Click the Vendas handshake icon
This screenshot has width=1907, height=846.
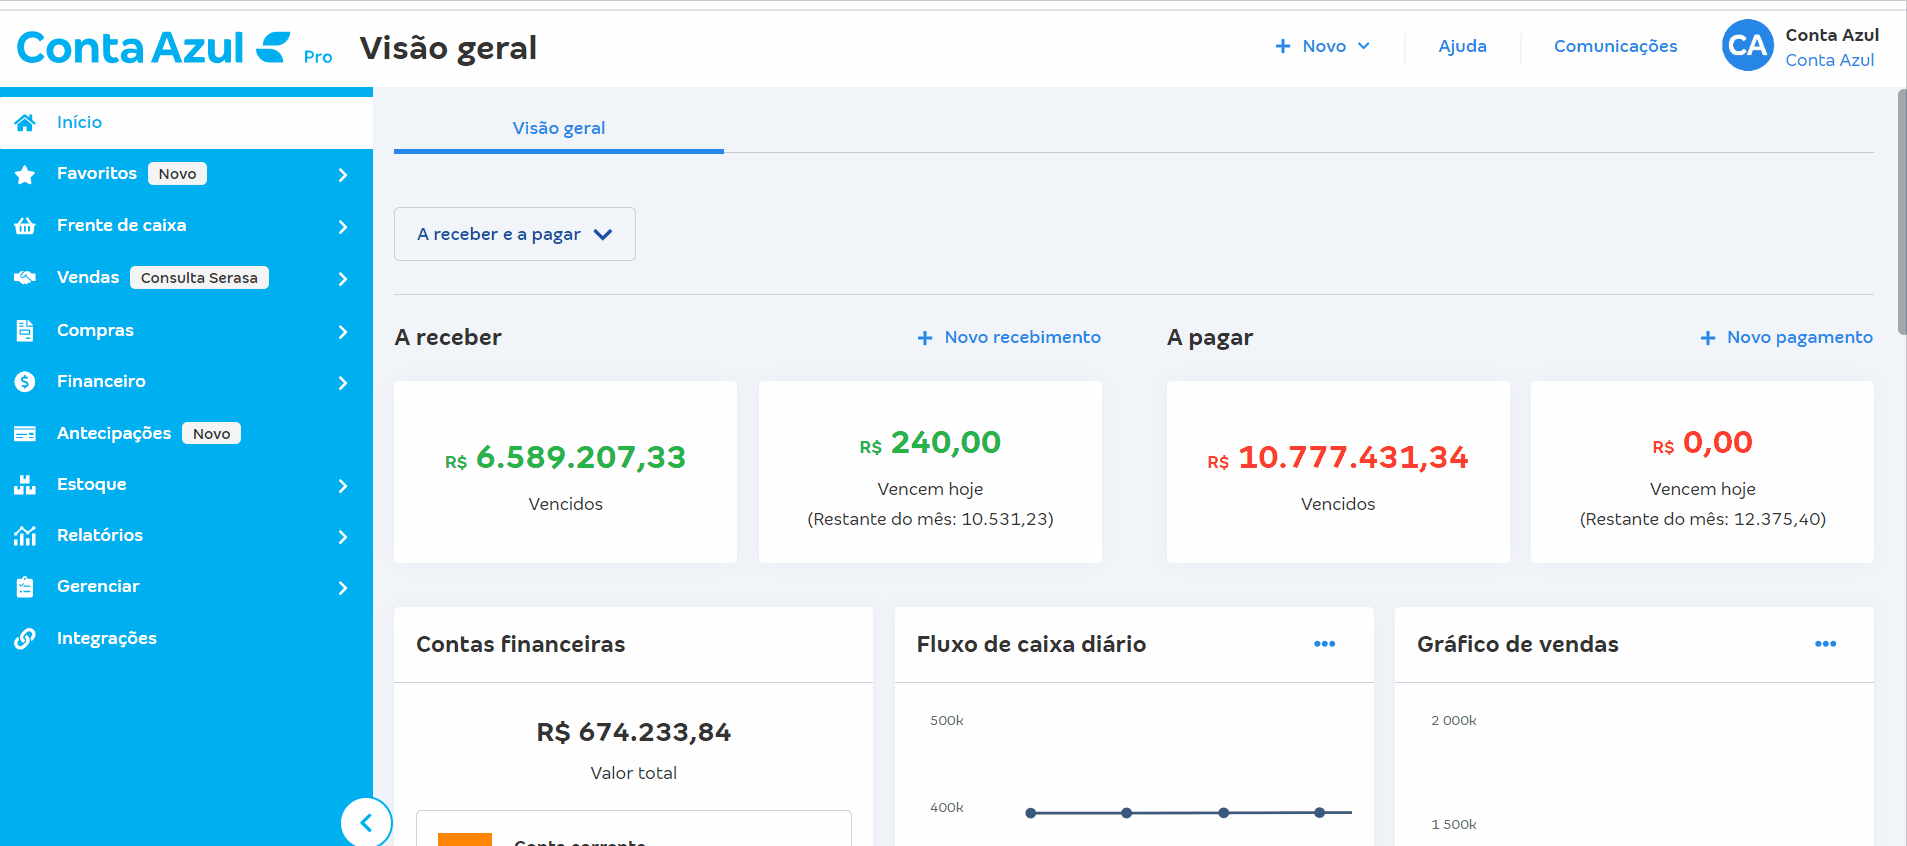(25, 278)
